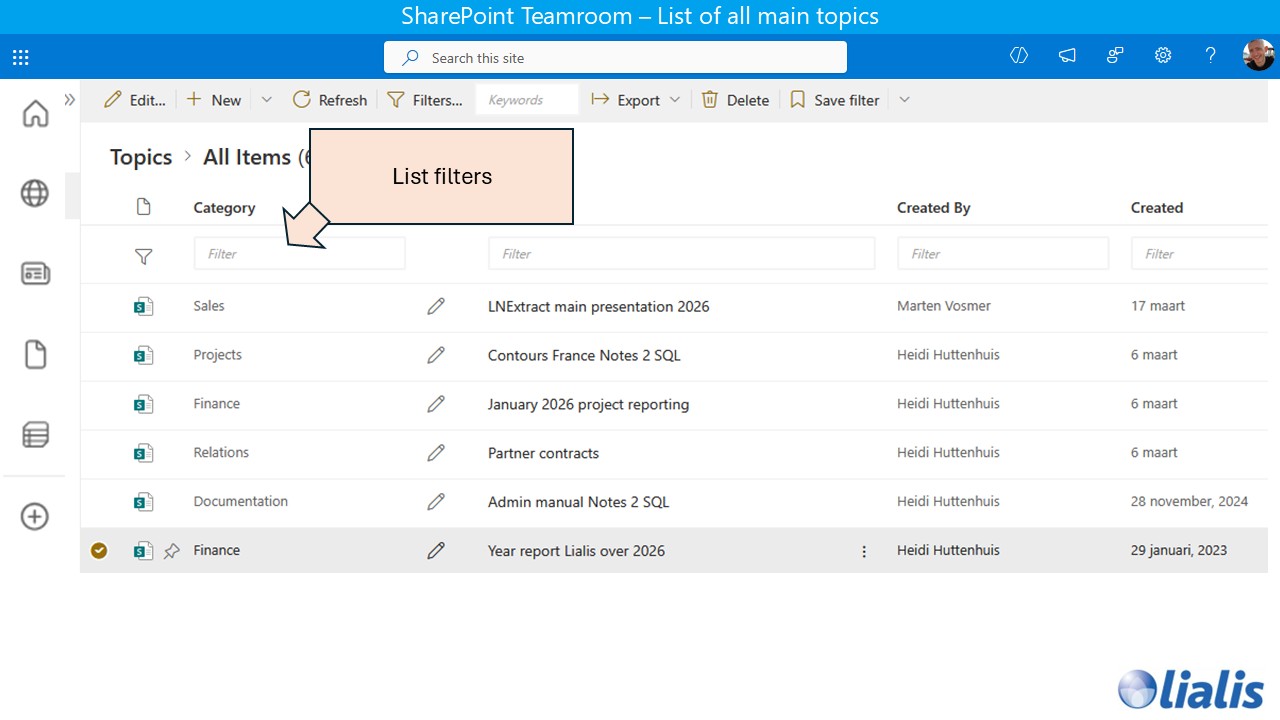The width and height of the screenshot is (1280, 720).
Task: Expand the overflow chevron after Save filter
Action: click(904, 99)
